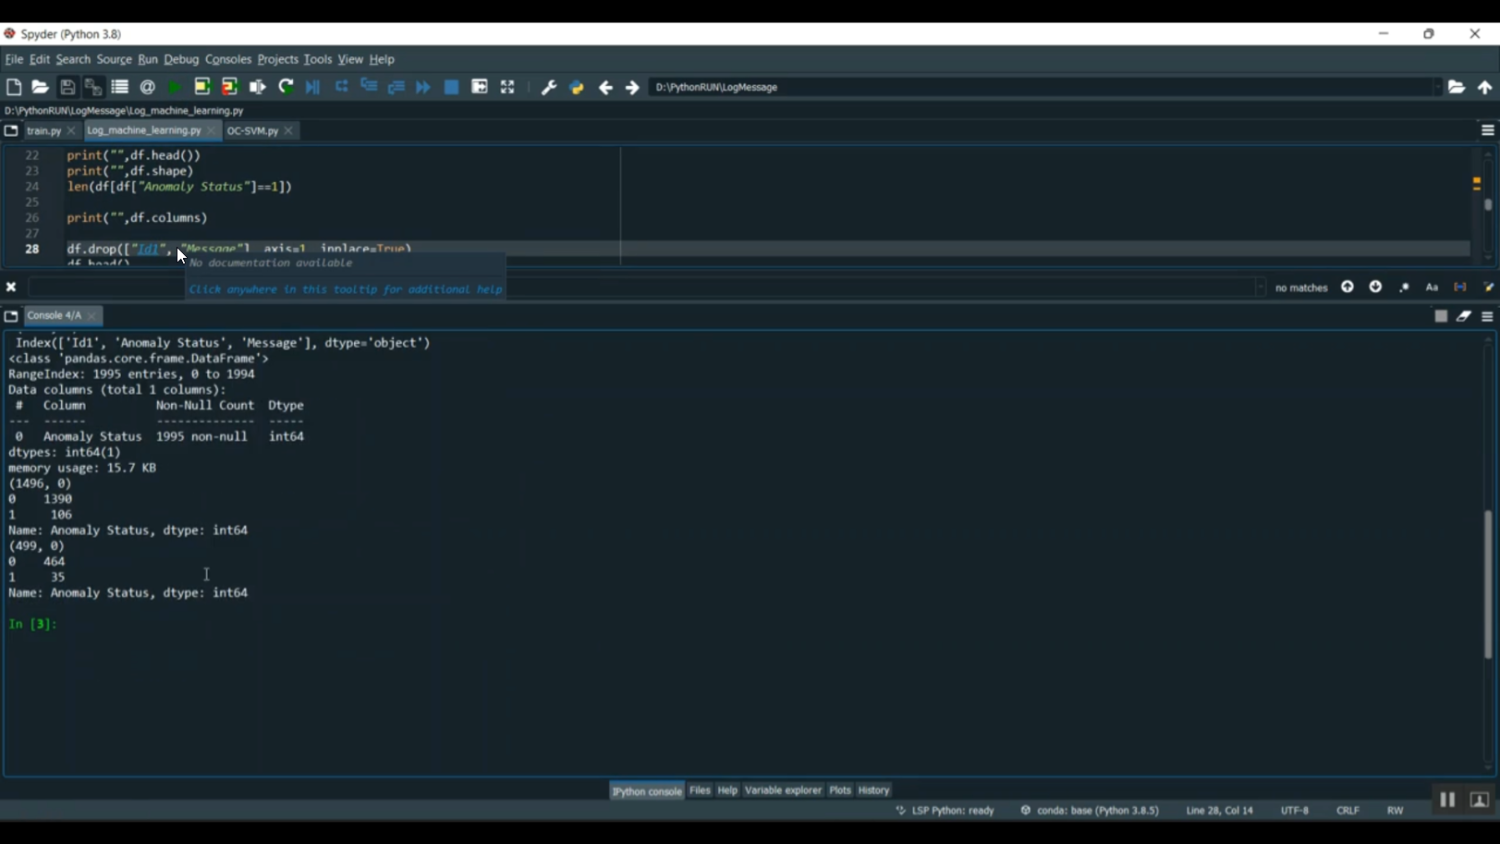The image size is (1500, 844).
Task: Open the editor pane options menu
Action: point(1487,131)
